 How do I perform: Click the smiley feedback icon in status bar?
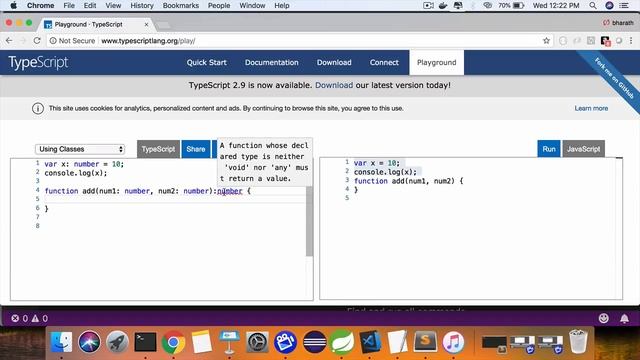(x=603, y=318)
